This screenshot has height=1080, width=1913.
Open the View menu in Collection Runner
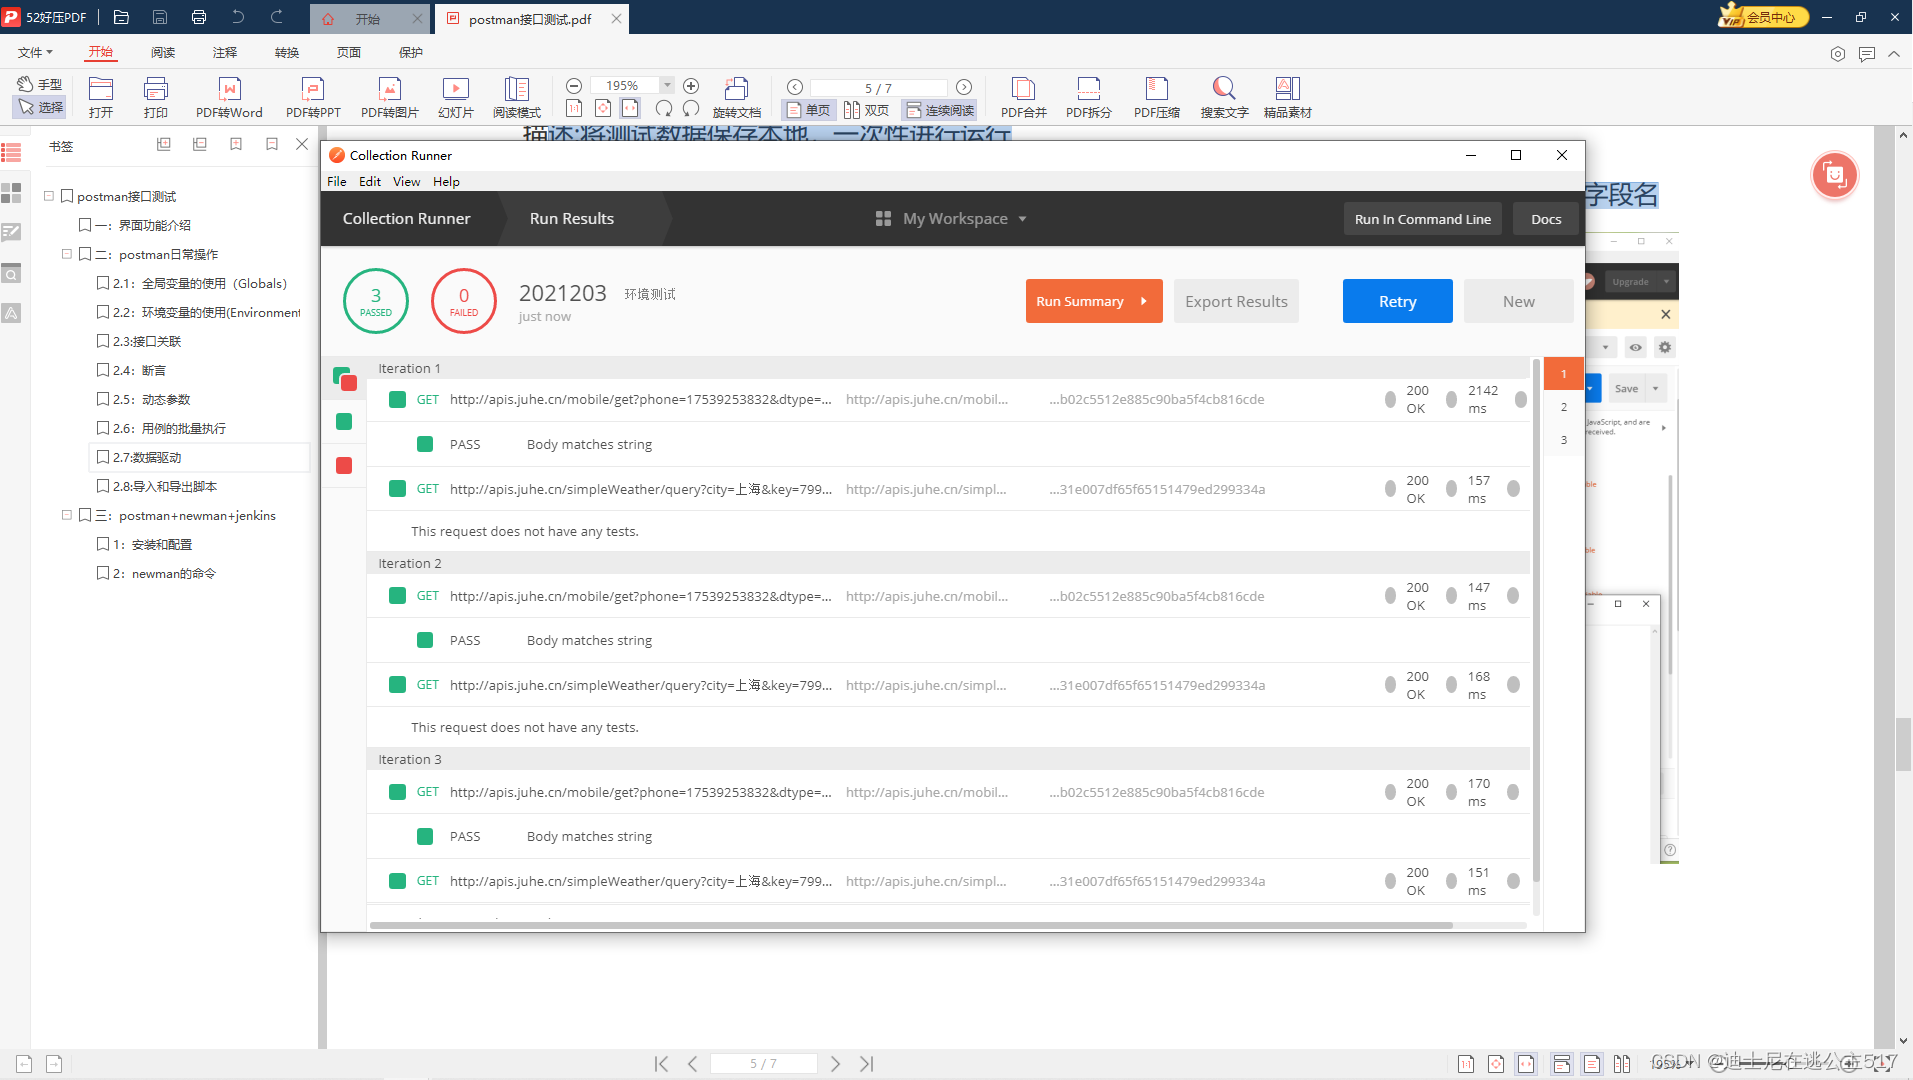pos(406,181)
